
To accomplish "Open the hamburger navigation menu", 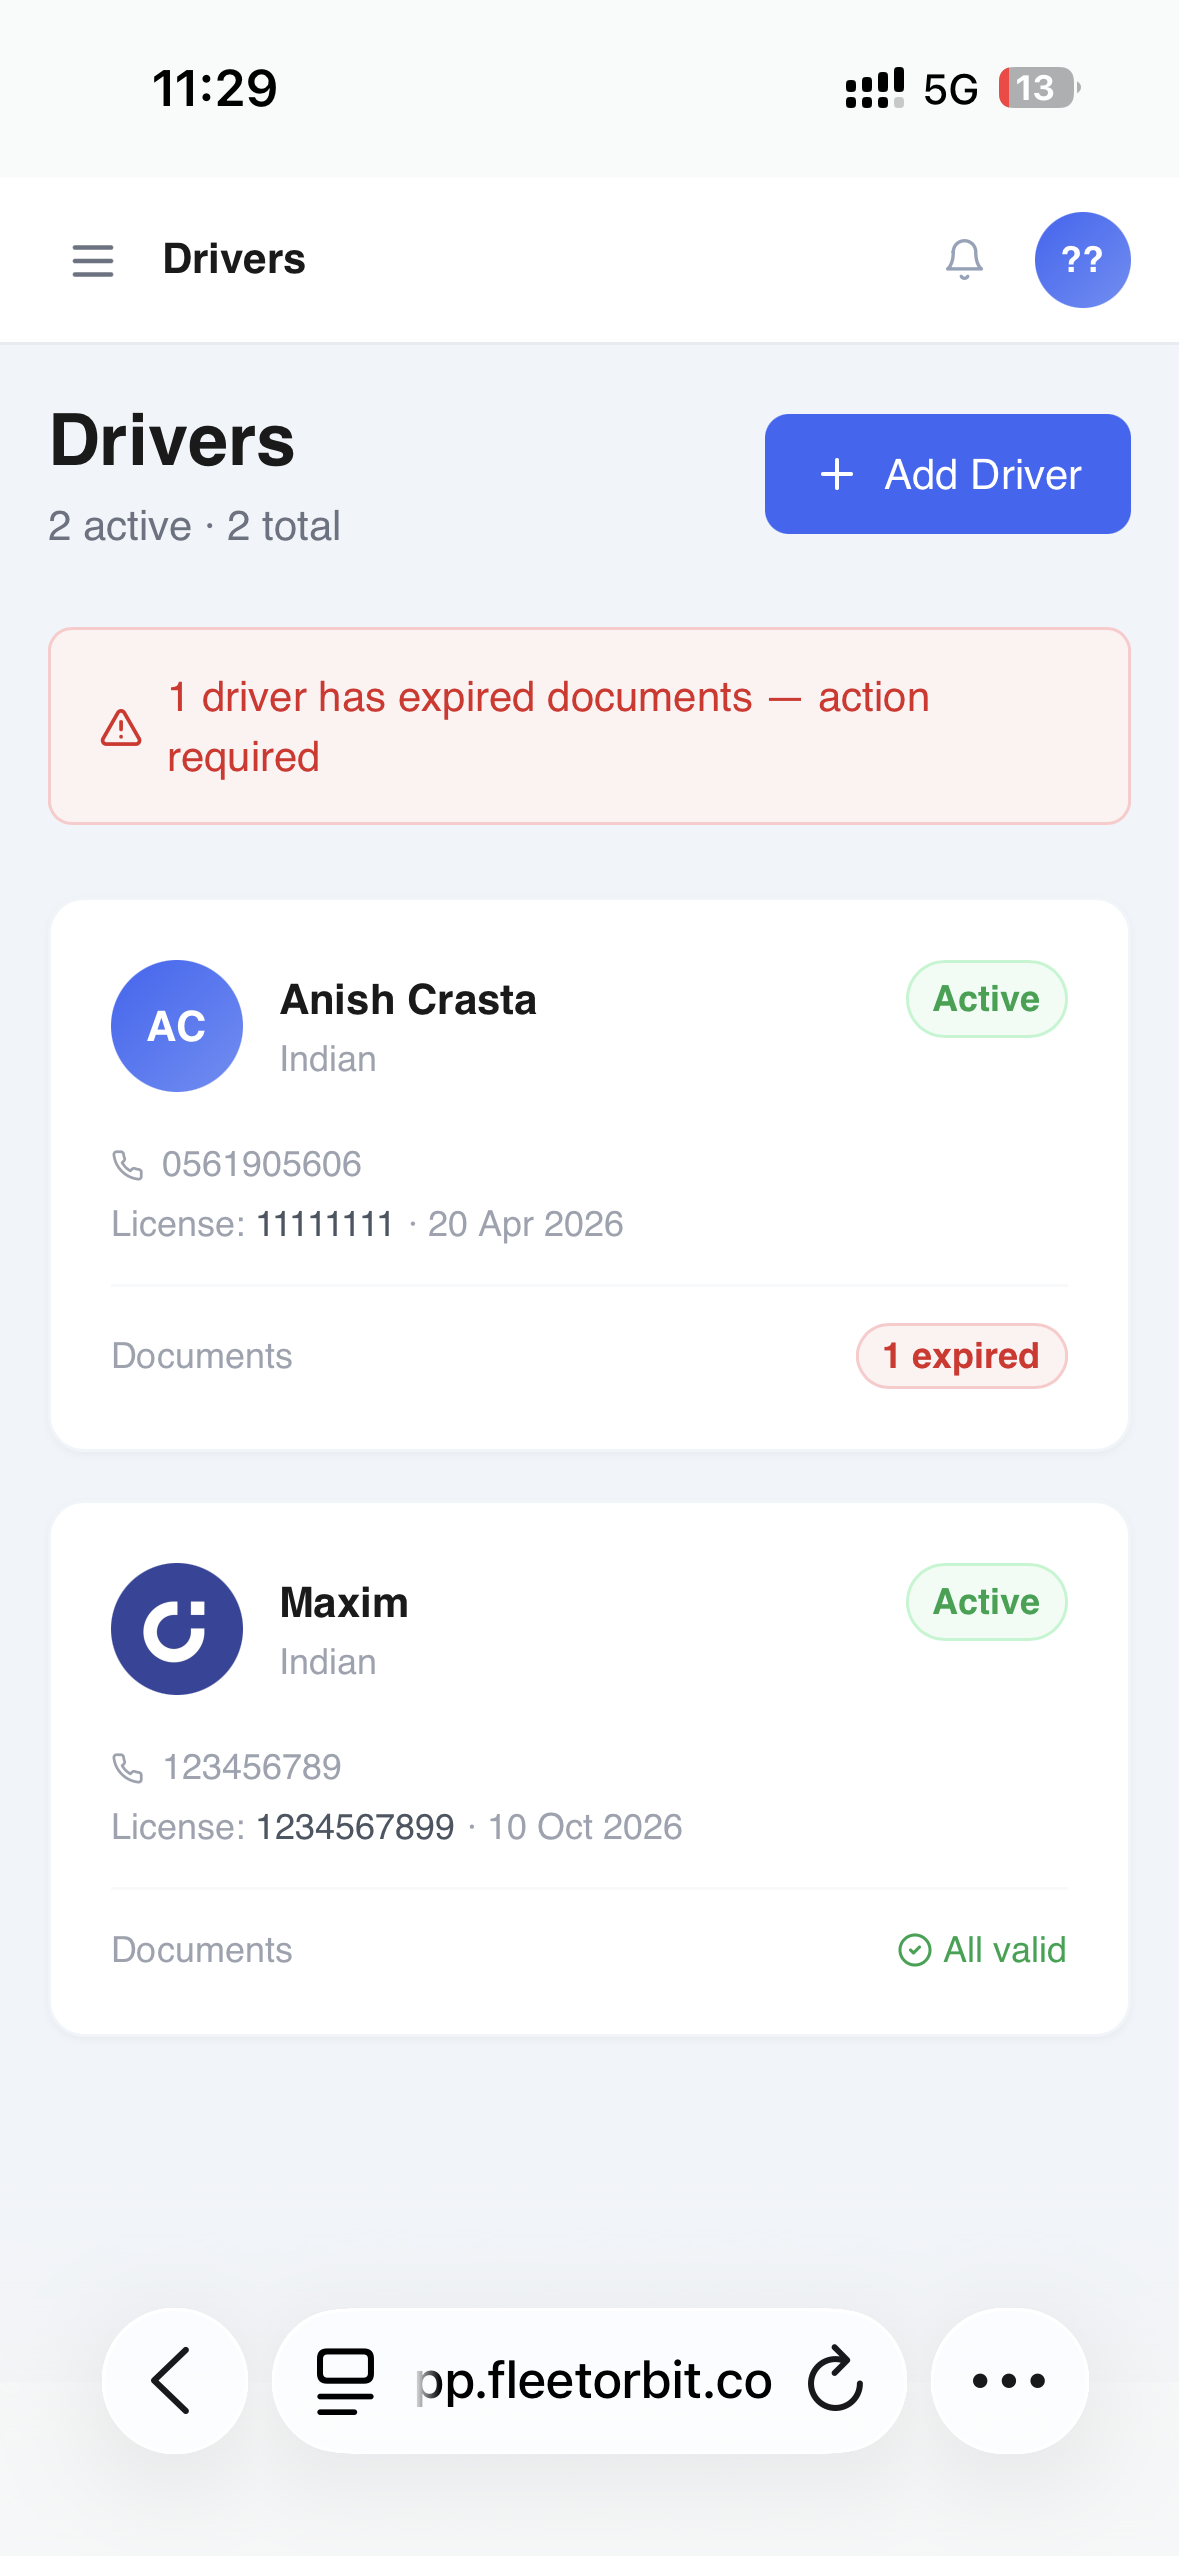I will click(x=93, y=260).
